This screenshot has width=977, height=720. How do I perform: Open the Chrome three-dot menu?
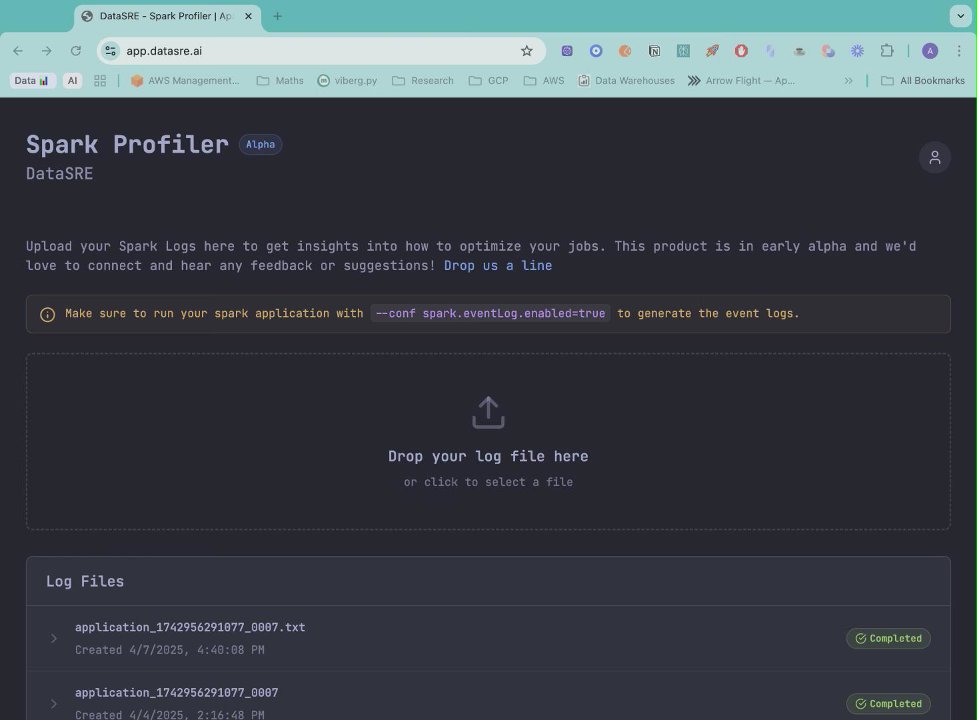(959, 51)
